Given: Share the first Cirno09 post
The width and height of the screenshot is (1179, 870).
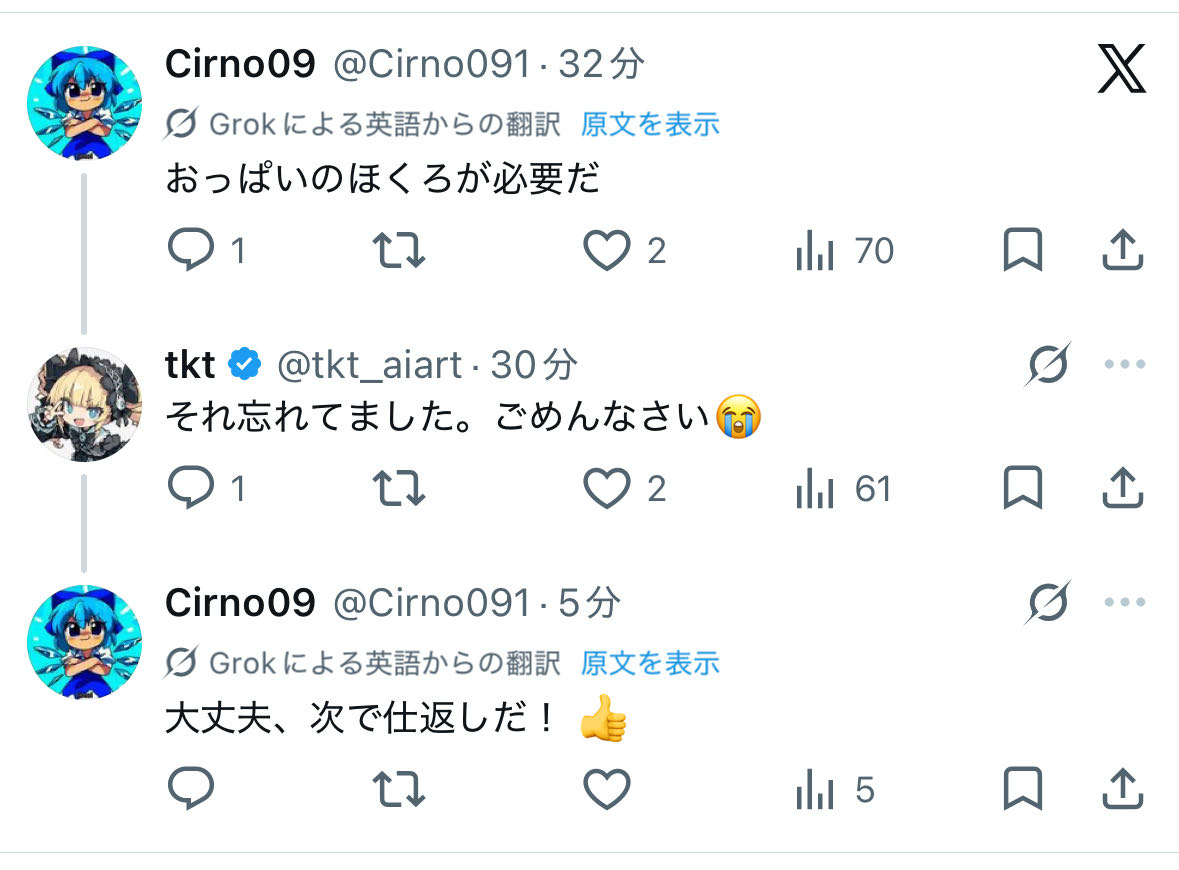Looking at the screenshot, I should pos(1122,250).
